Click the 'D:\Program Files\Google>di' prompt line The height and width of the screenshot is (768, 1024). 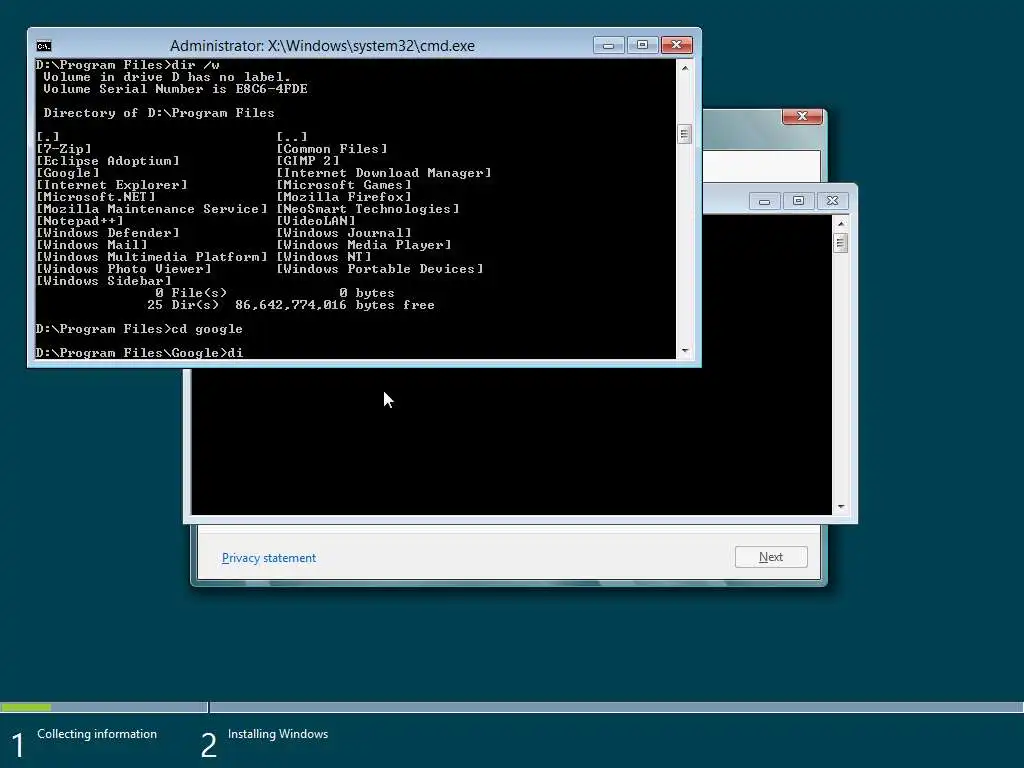tap(139, 353)
